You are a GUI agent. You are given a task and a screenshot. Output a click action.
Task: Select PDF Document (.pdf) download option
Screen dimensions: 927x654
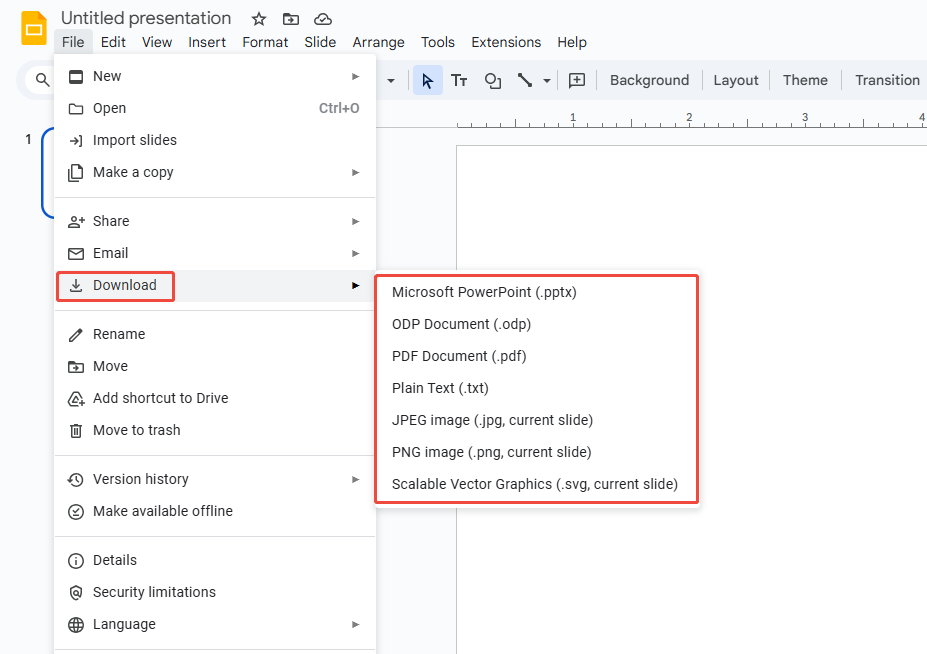[459, 356]
